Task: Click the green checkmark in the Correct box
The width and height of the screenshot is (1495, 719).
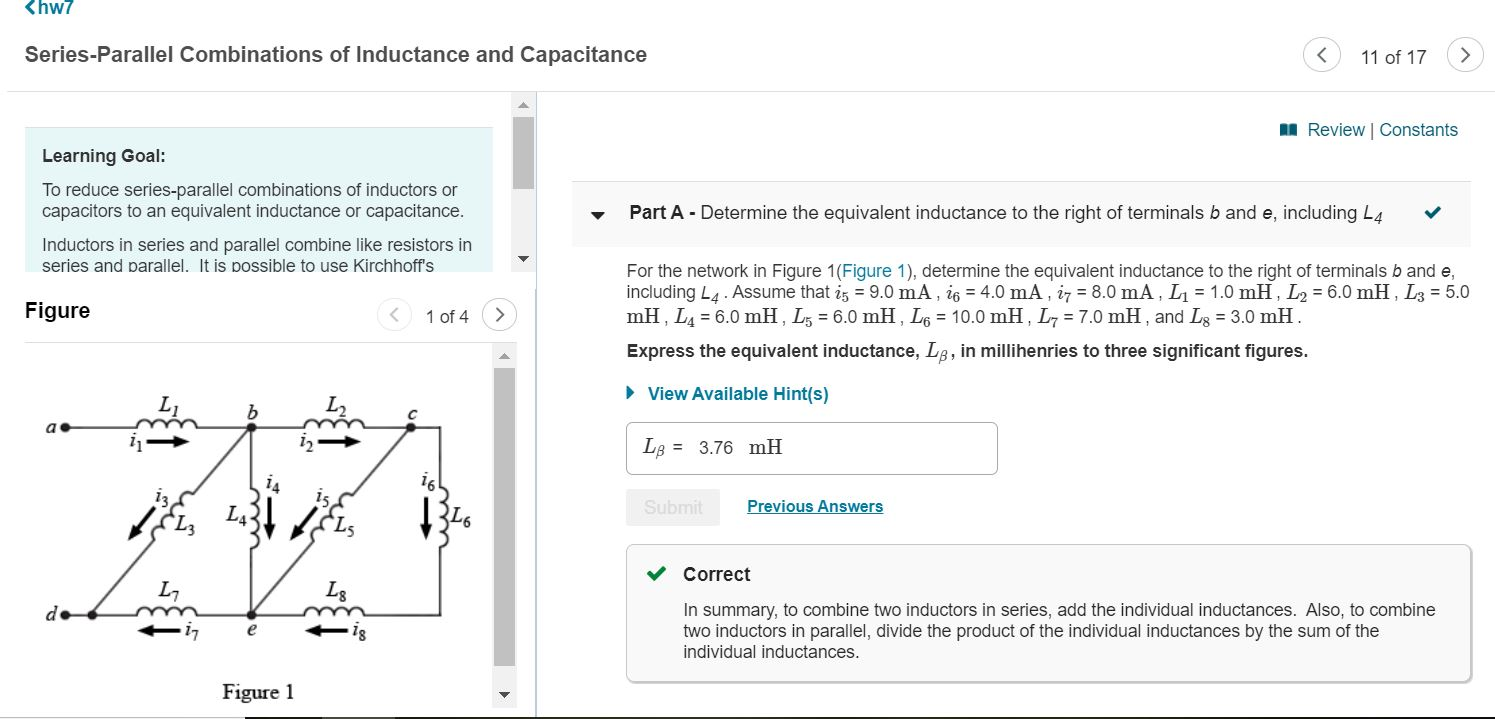Action: point(655,574)
